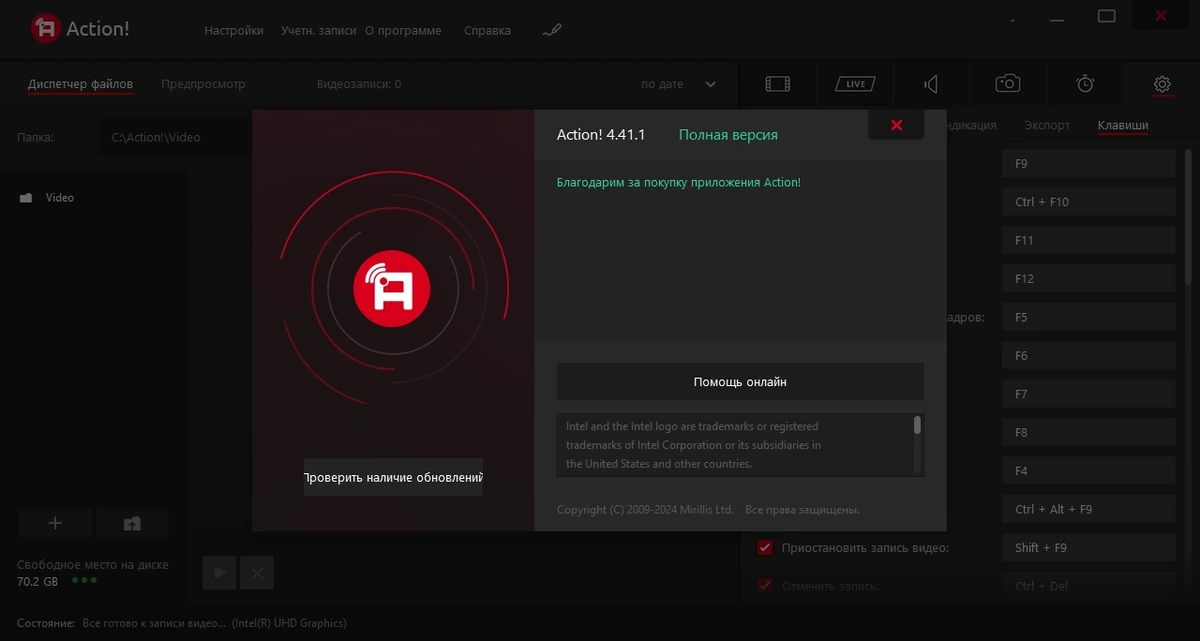The width and height of the screenshot is (1200, 641).
Task: Switch to video recording mode film icon
Action: tap(777, 84)
